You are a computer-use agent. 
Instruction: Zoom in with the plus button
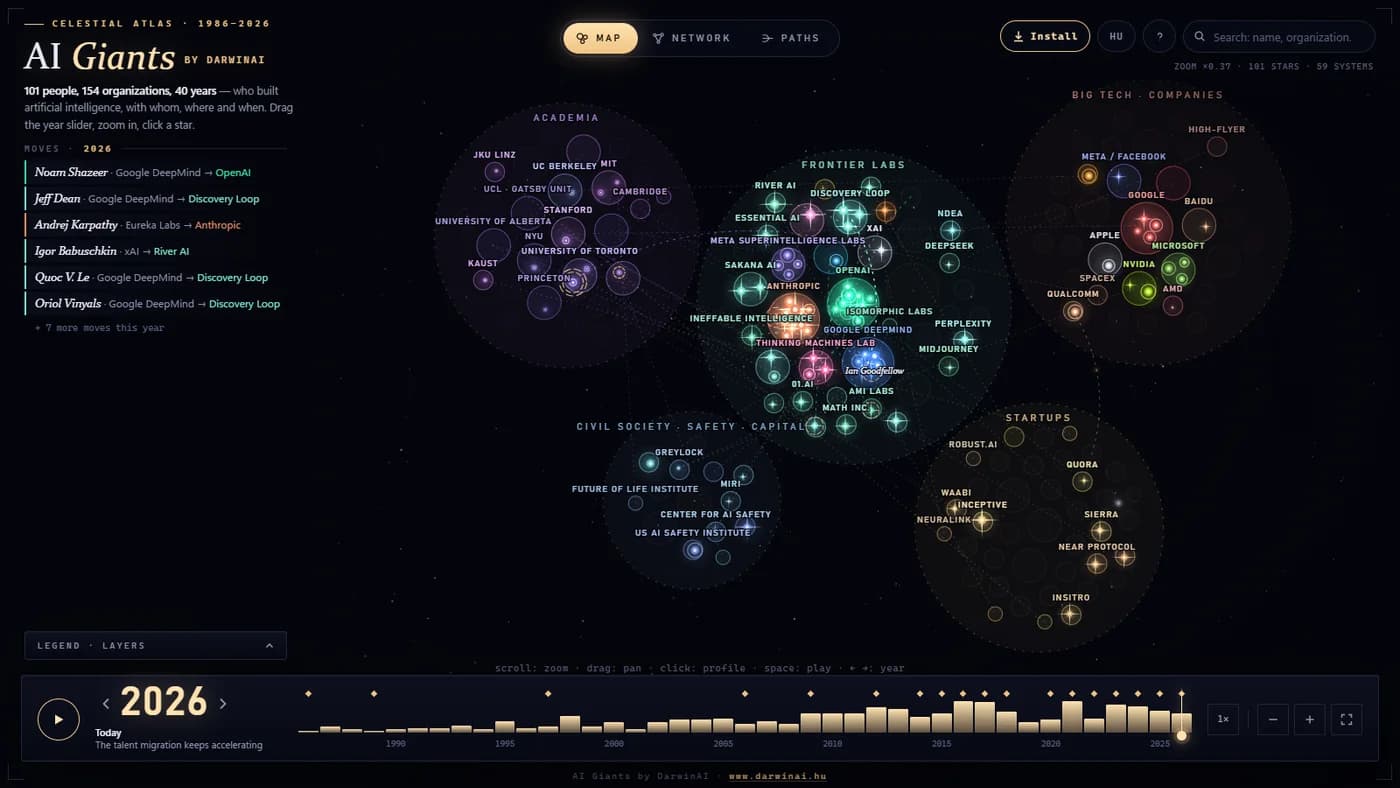coord(1309,719)
